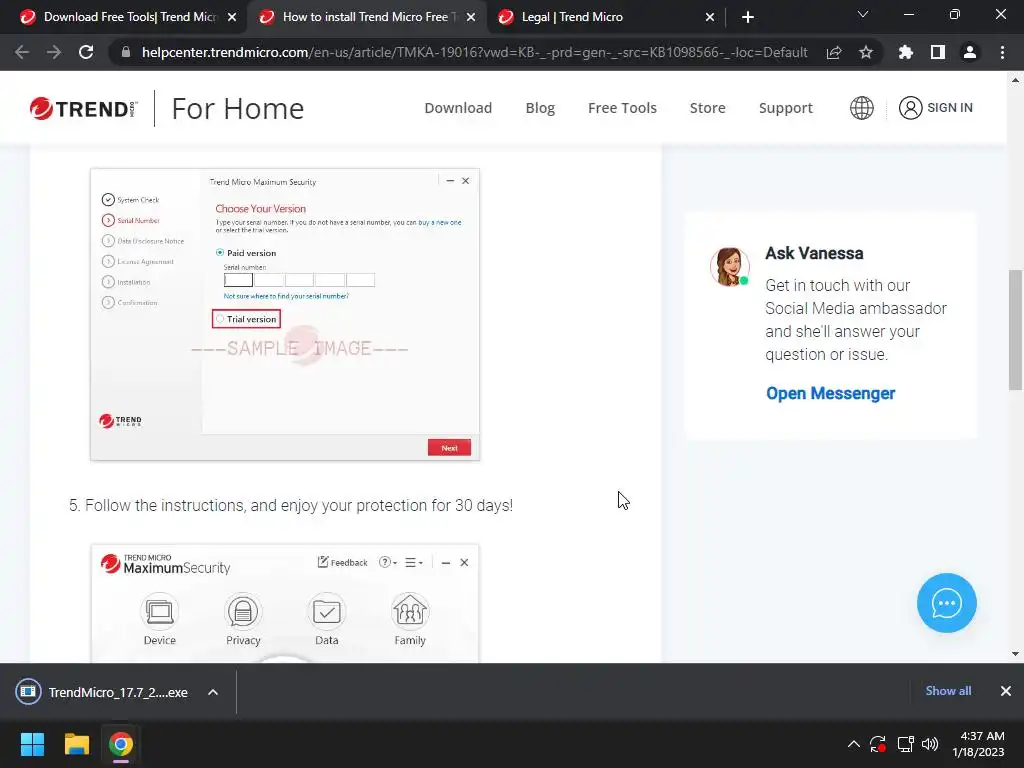Open Windows Start menu
The height and width of the screenshot is (768, 1024).
(x=32, y=744)
